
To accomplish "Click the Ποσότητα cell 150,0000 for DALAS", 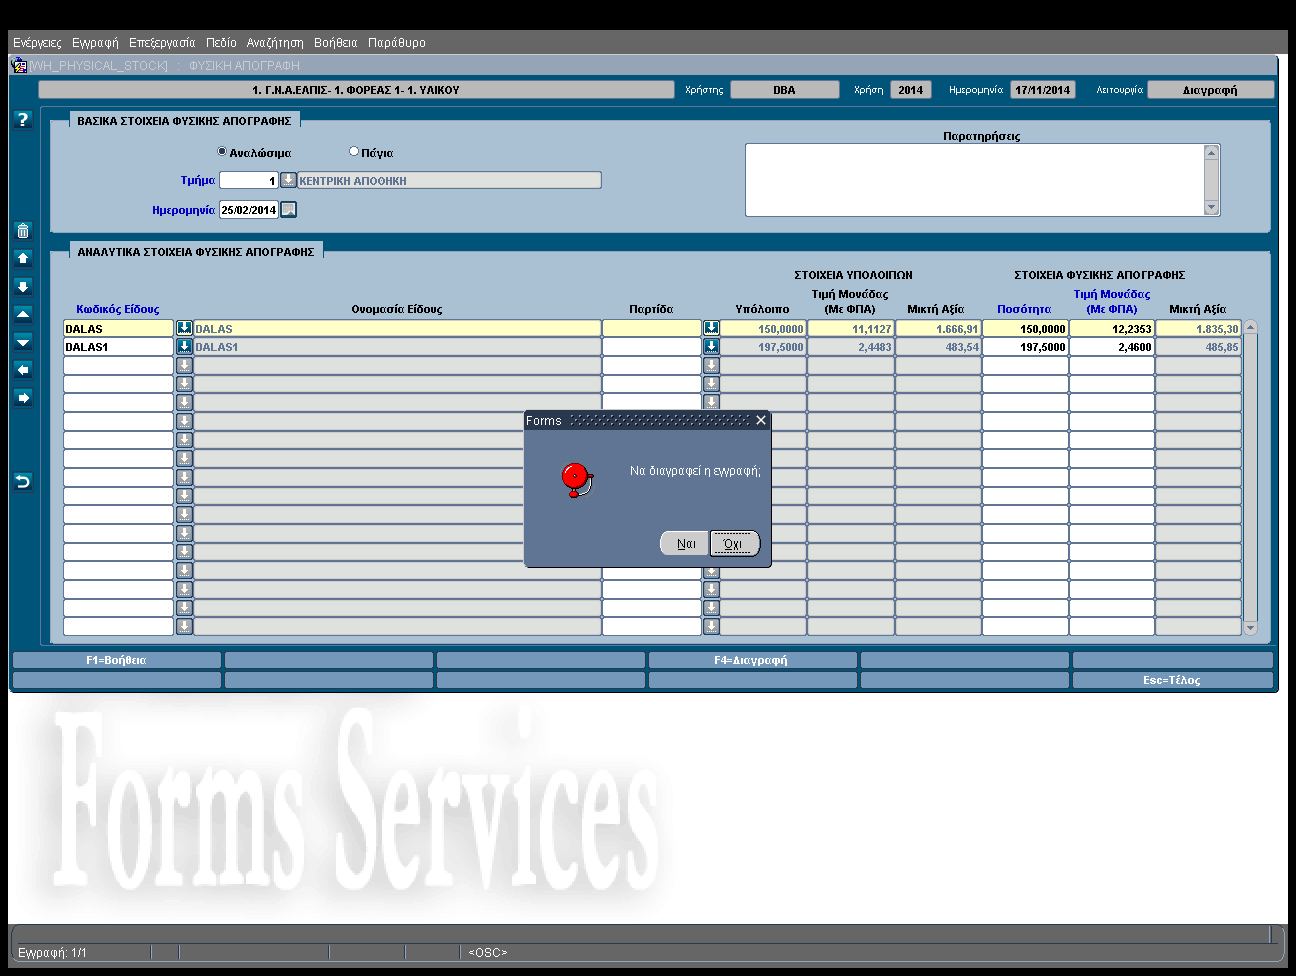I will click(1025, 328).
